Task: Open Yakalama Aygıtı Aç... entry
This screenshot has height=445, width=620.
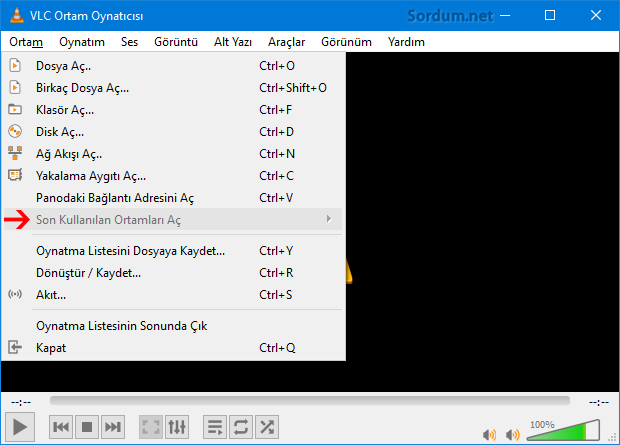Action: click(173, 176)
